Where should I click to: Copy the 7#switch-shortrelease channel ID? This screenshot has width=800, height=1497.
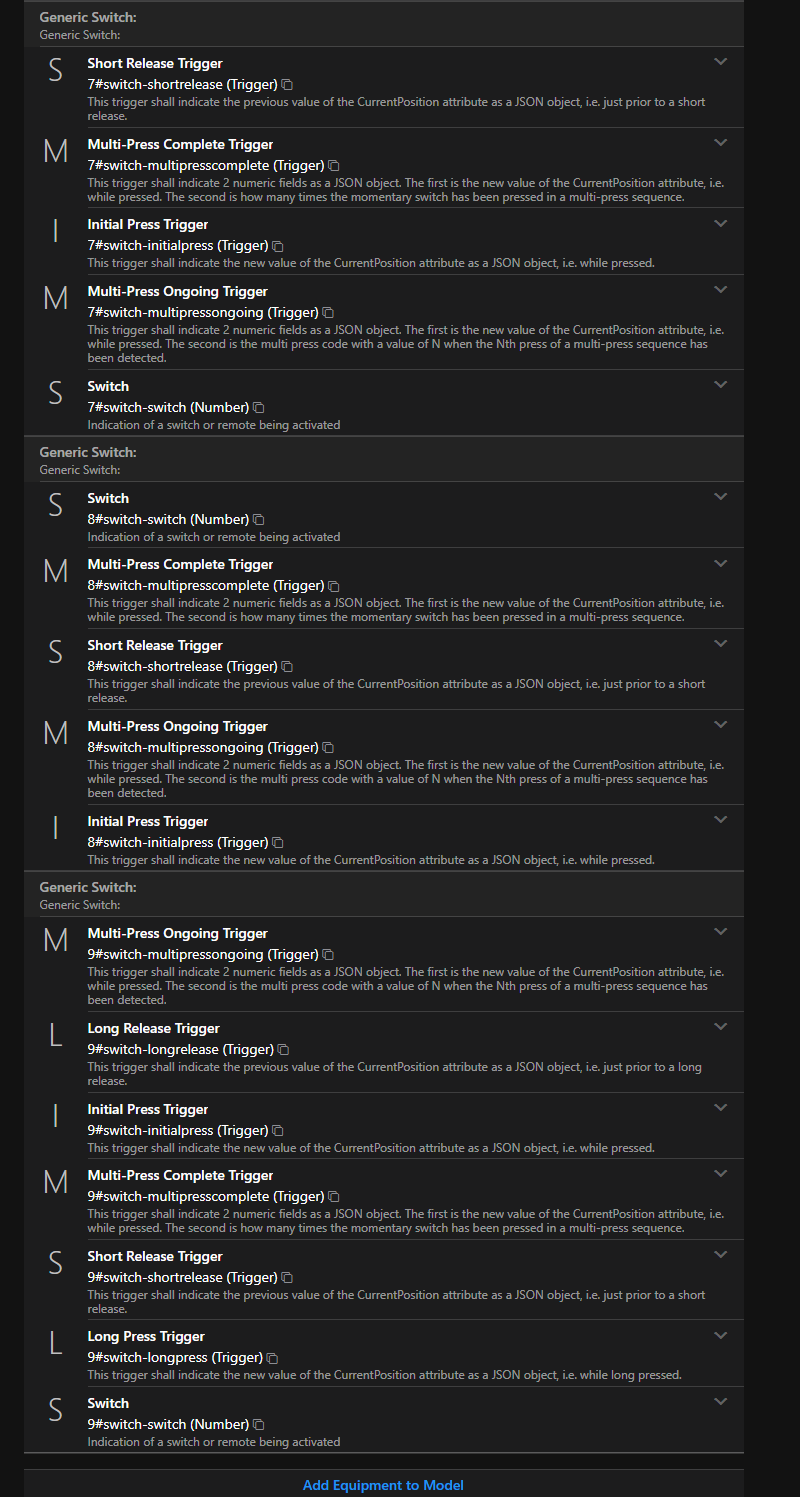click(288, 85)
